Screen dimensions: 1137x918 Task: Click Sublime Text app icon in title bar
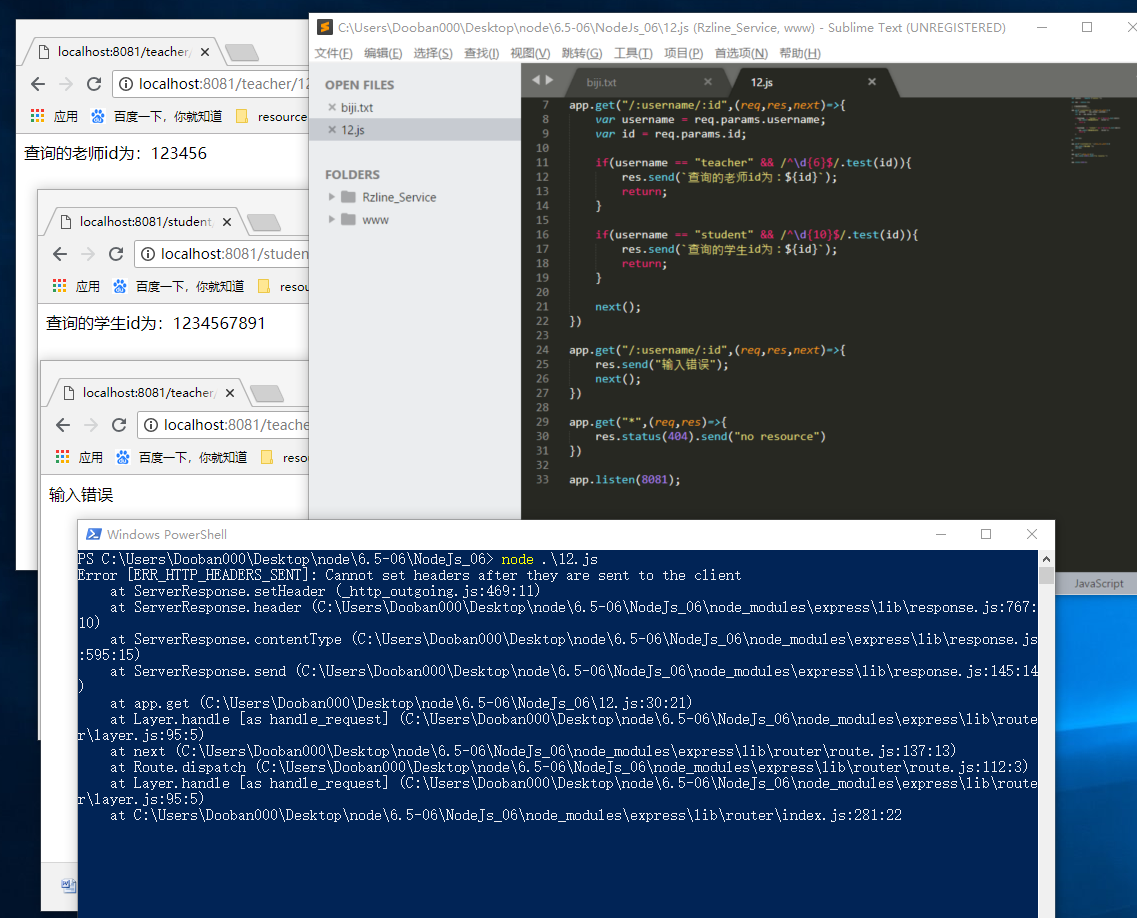click(x=325, y=28)
